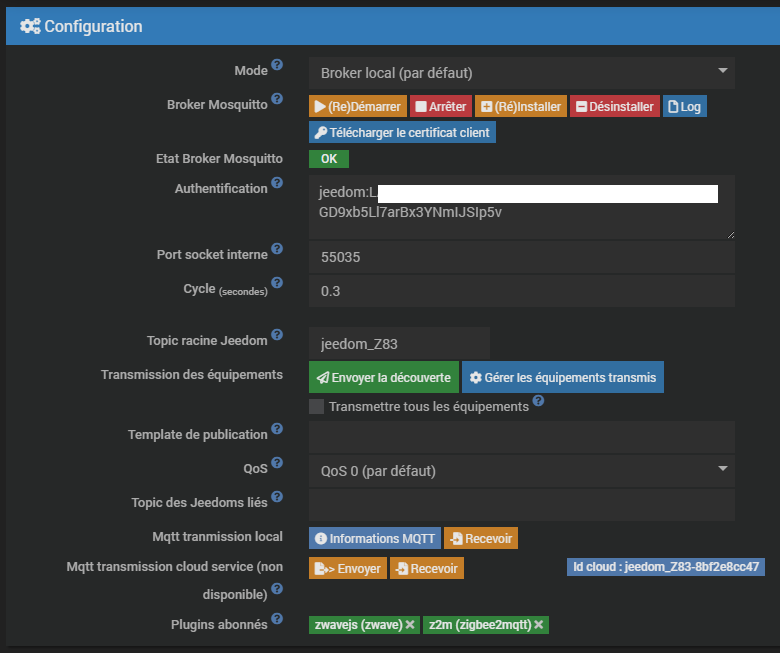Expand the QoS 0 (par défaut) dropdown
780x653 pixels.
point(521,471)
